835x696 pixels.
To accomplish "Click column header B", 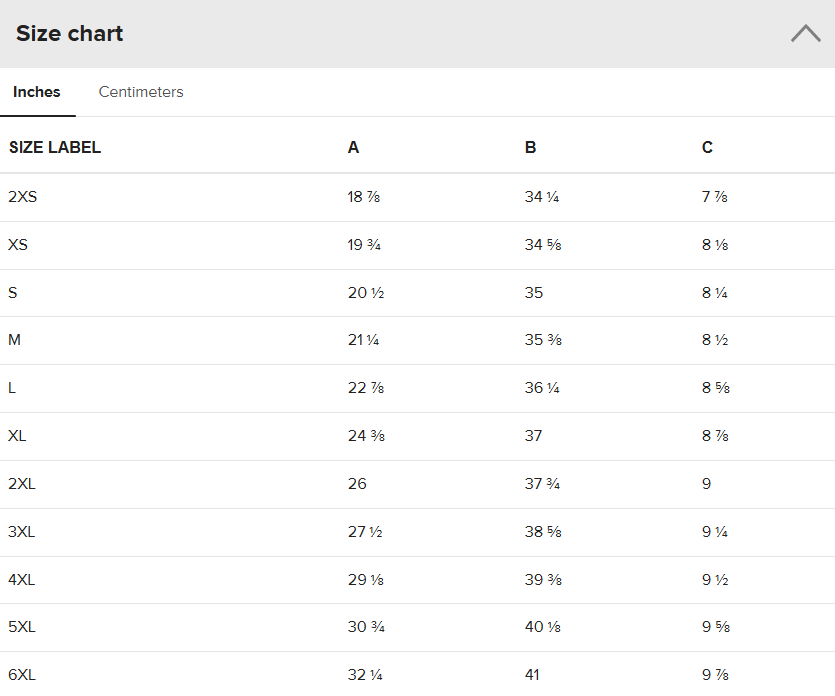I will (530, 148).
